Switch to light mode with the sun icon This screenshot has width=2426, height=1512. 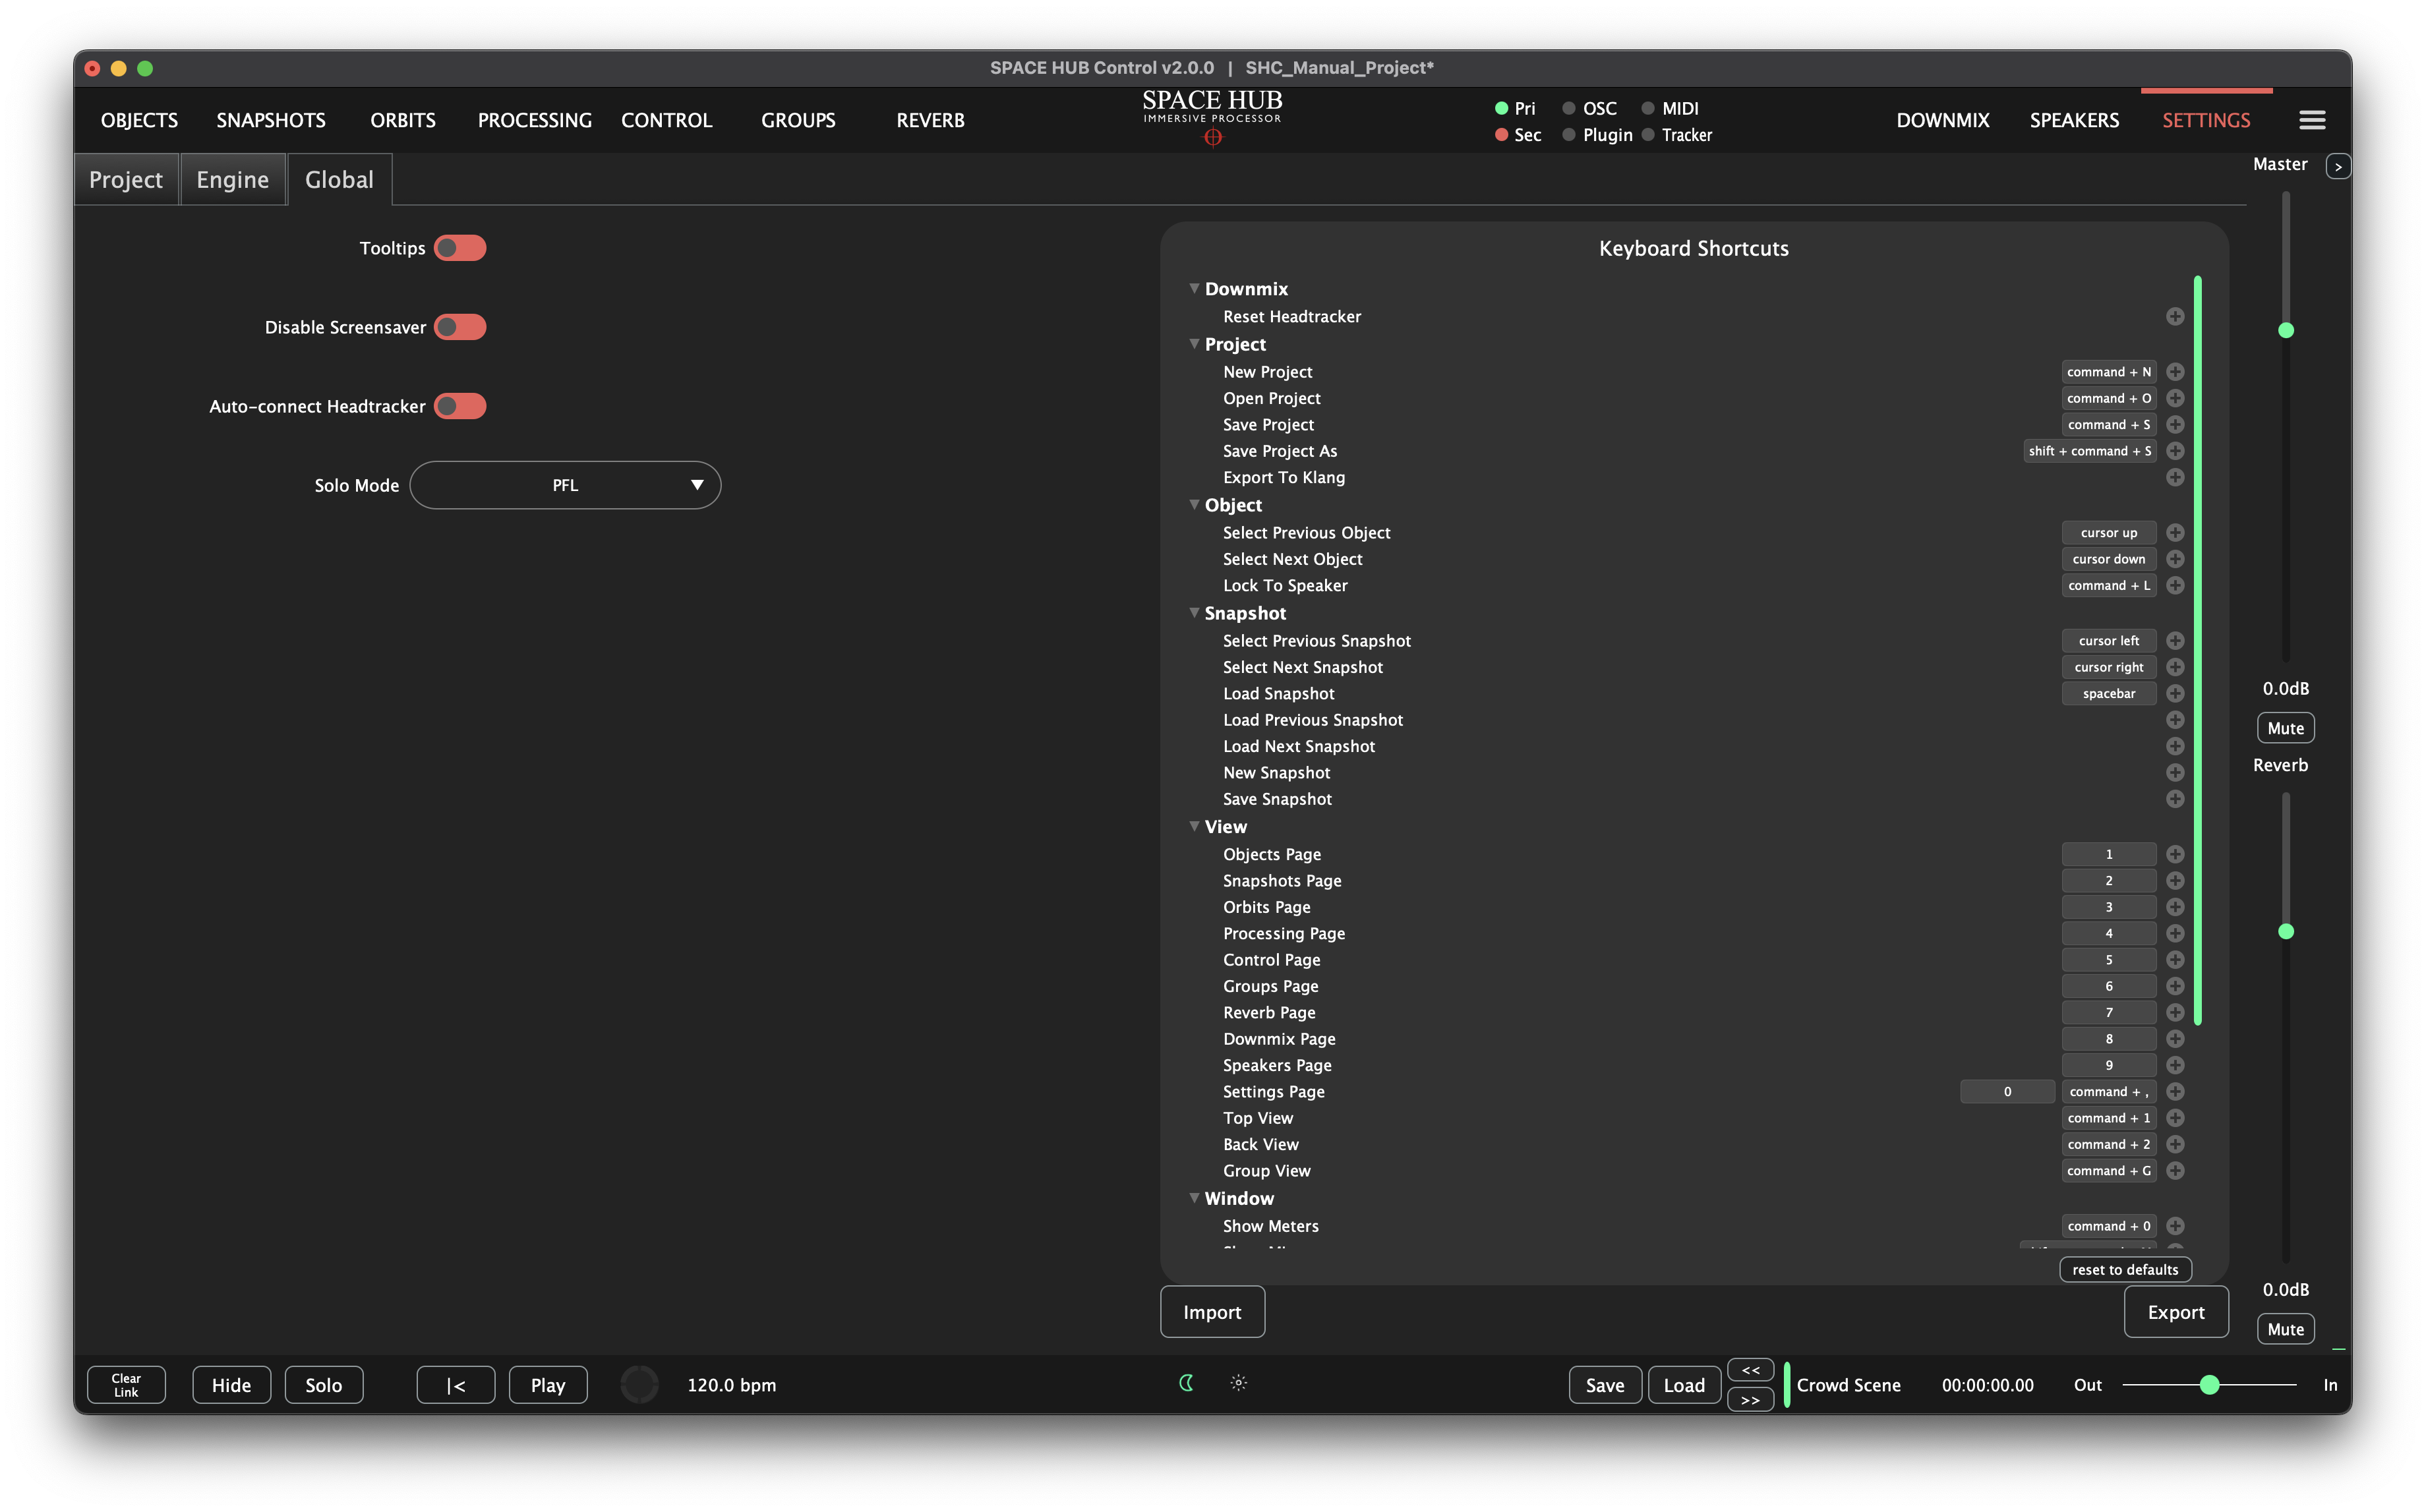click(x=1238, y=1383)
